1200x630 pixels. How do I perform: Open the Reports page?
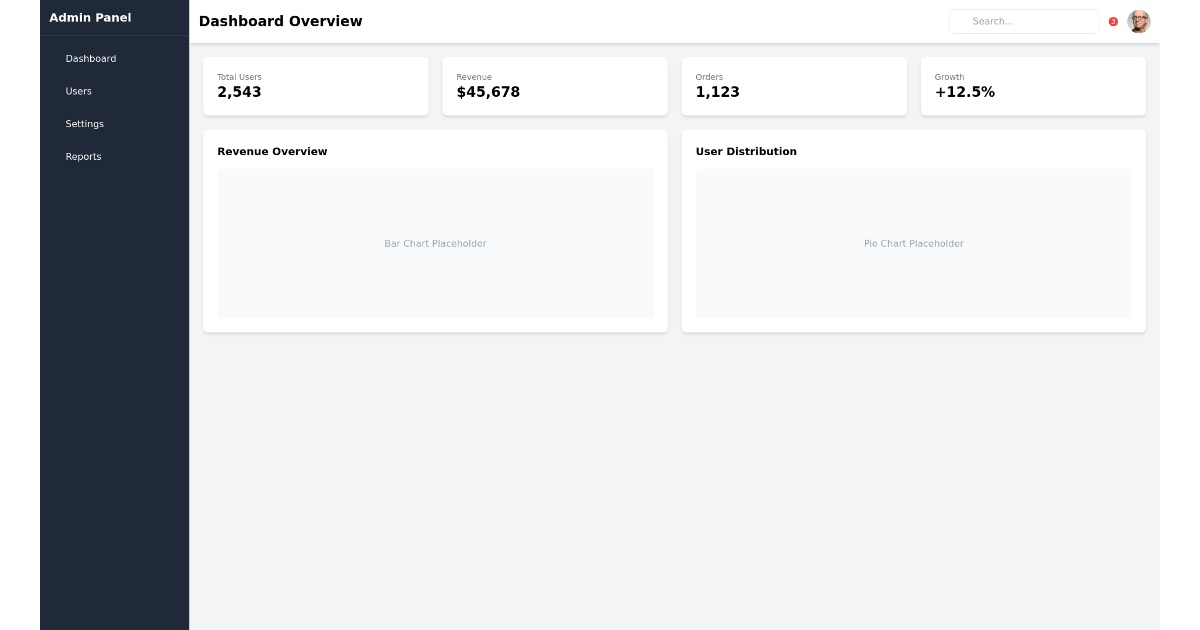[x=83, y=156]
